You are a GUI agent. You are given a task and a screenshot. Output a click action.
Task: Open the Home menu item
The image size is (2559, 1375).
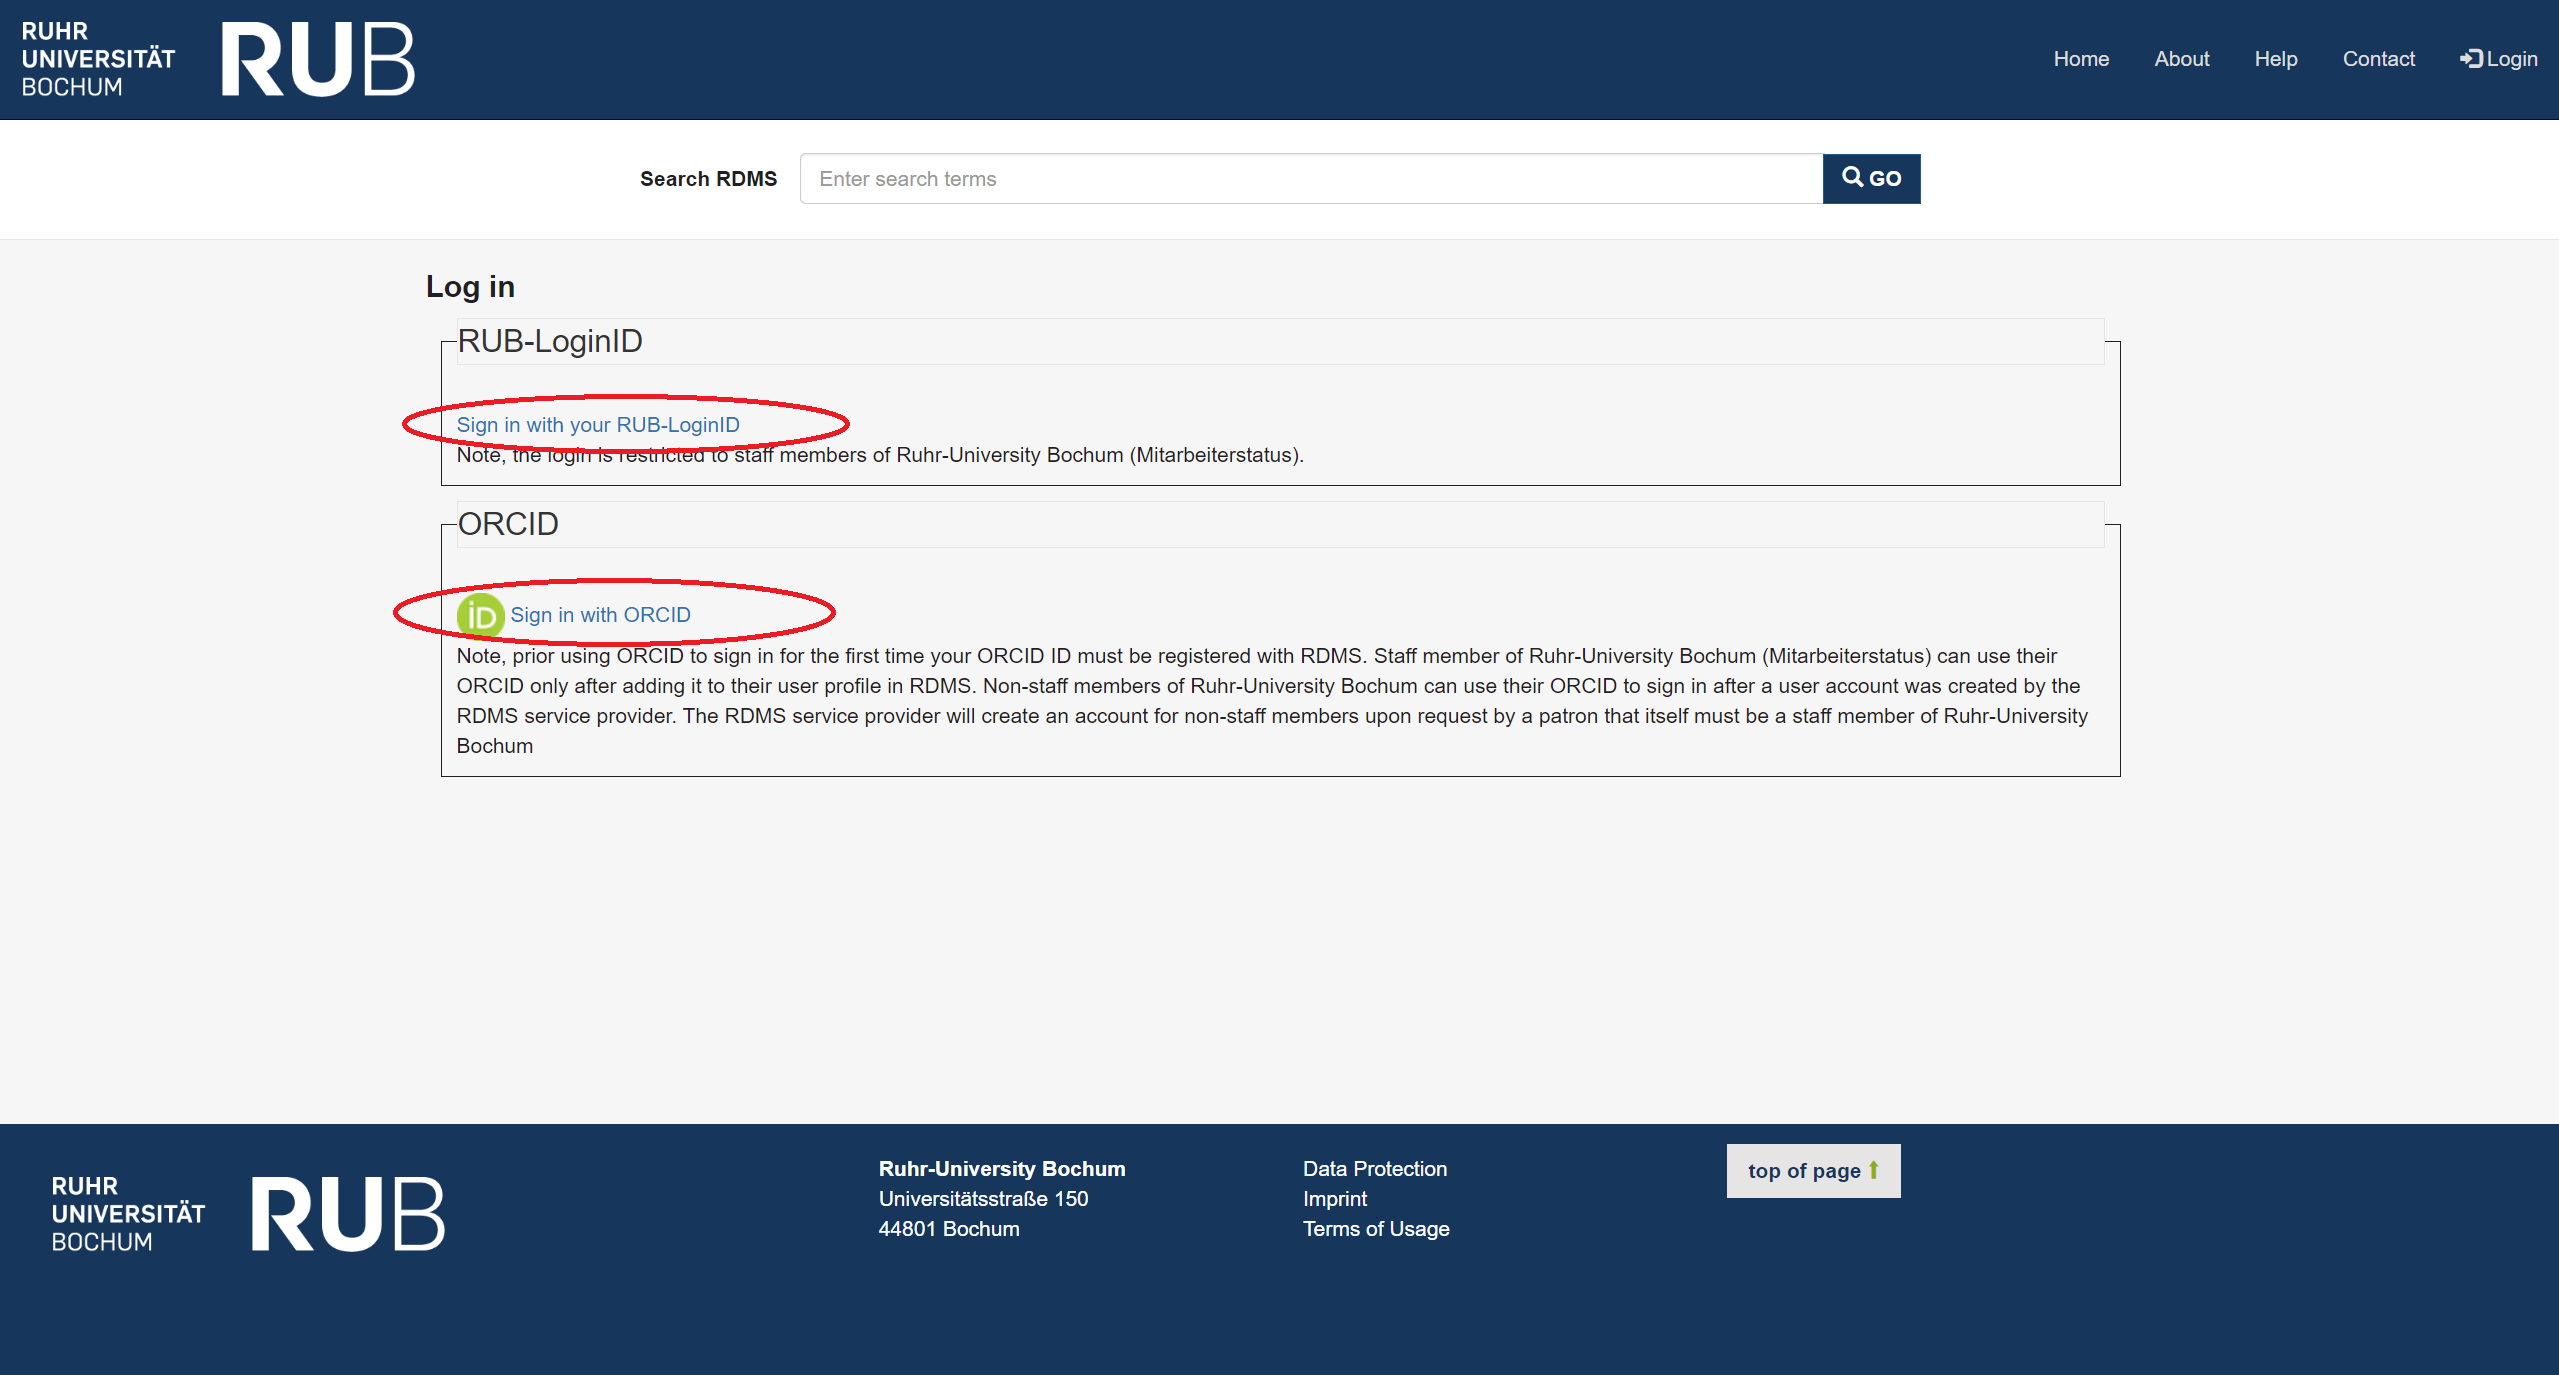click(x=2081, y=59)
